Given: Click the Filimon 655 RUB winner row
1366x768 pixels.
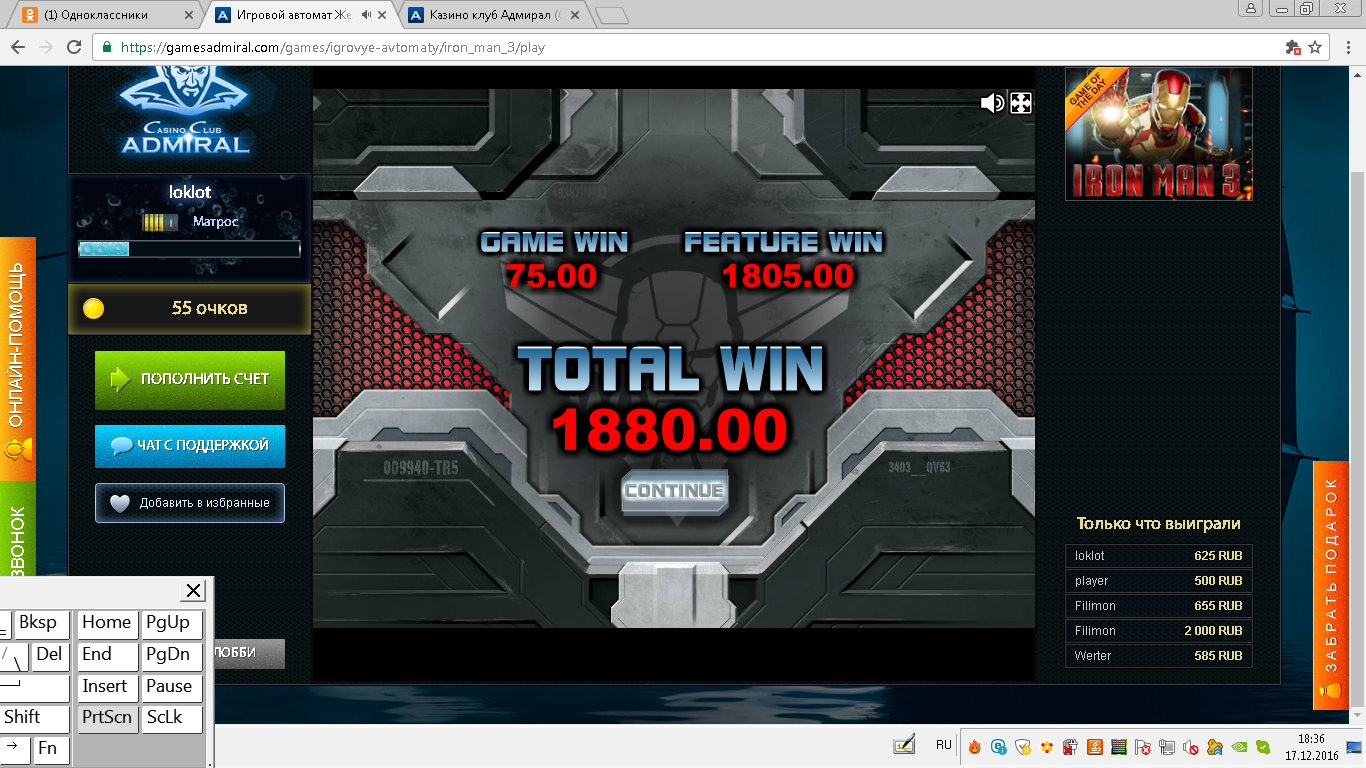Looking at the screenshot, I should pos(1159,606).
